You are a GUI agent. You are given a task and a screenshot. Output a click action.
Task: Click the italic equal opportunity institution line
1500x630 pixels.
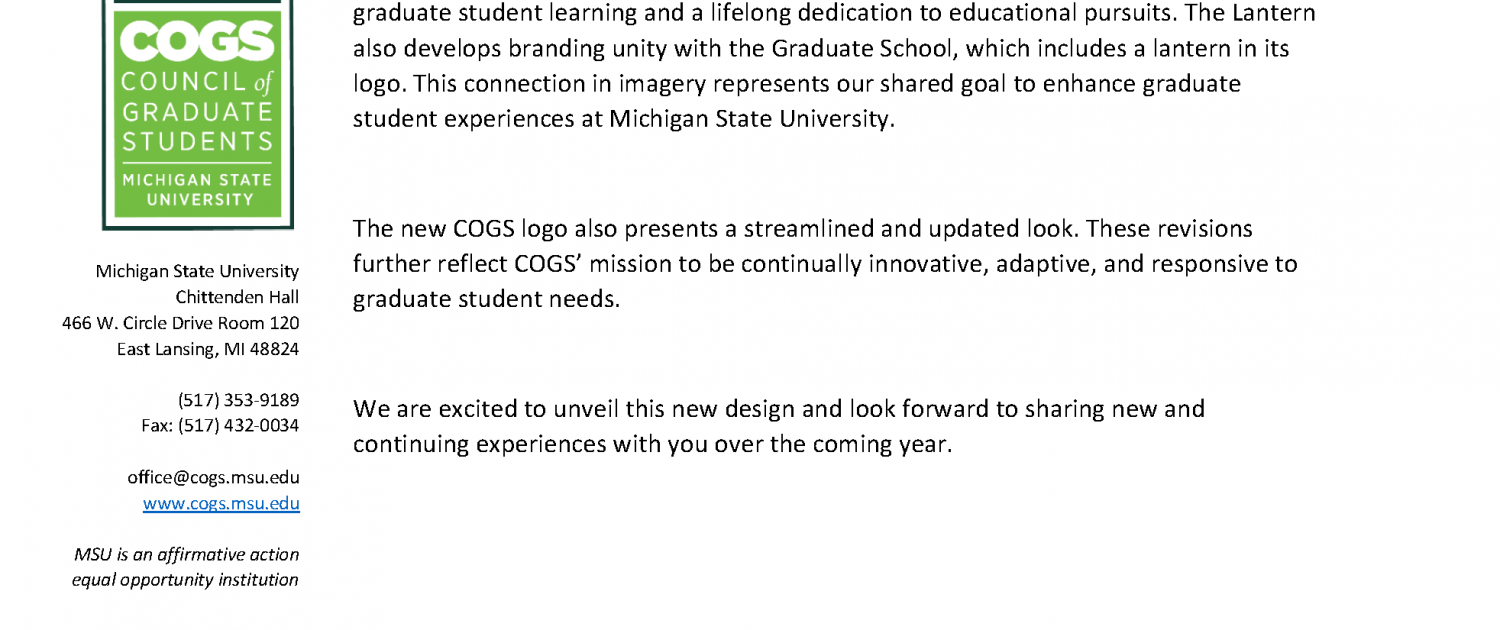click(185, 580)
